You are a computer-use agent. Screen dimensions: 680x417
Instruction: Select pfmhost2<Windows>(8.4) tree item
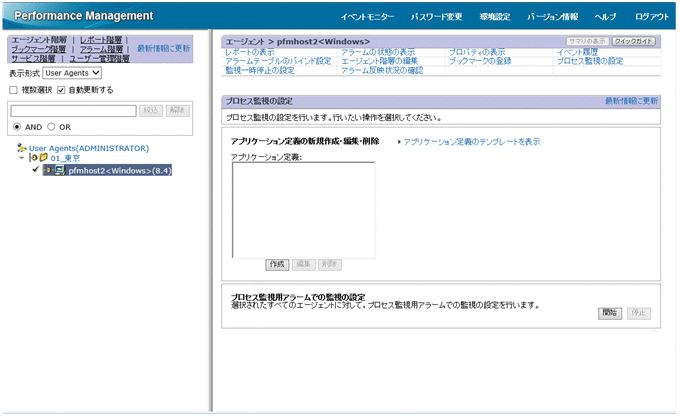pyautogui.click(x=120, y=170)
